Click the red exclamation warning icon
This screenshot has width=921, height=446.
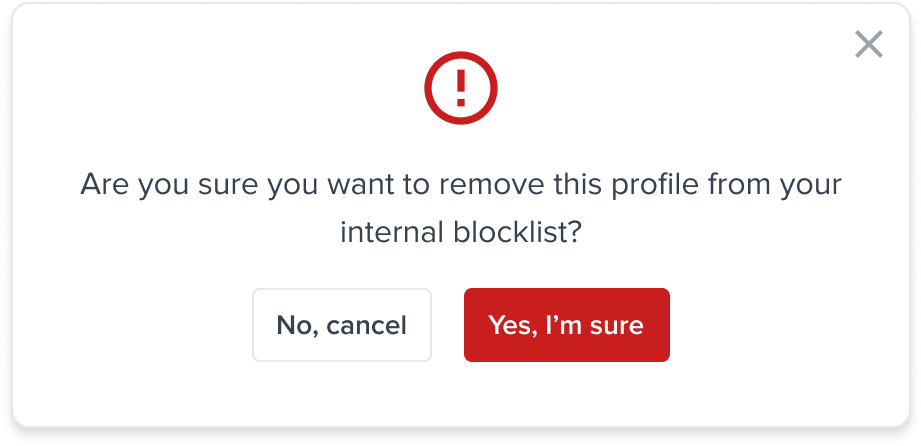pos(460,90)
